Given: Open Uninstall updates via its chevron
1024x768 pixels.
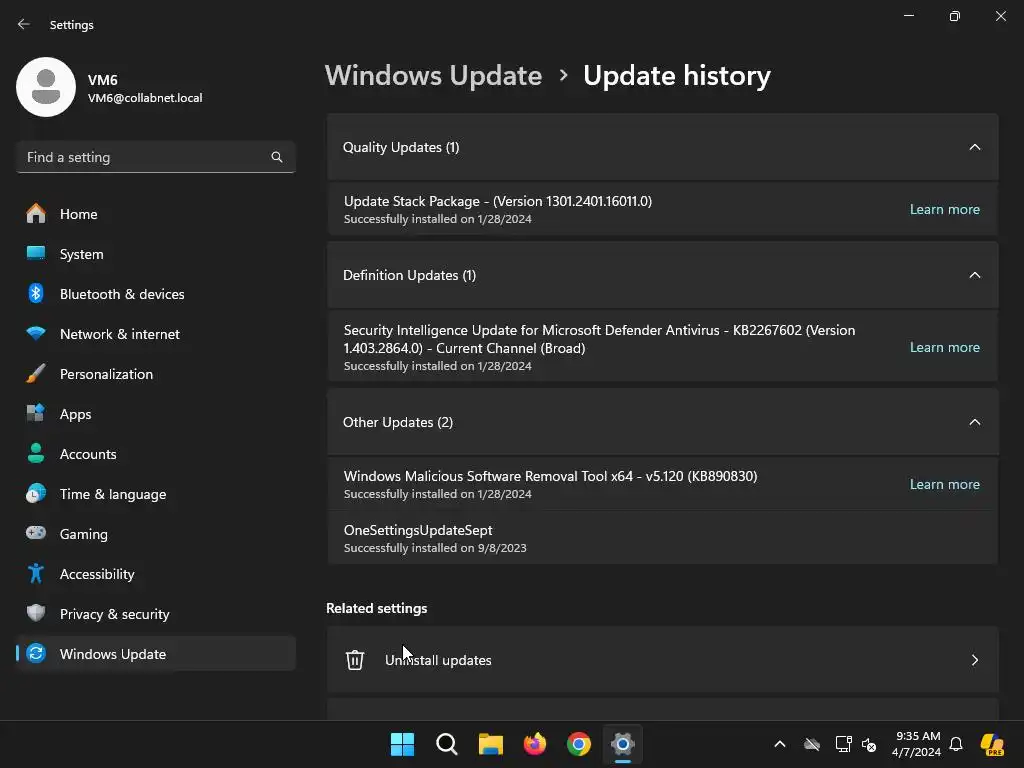Looking at the screenshot, I should (x=974, y=660).
